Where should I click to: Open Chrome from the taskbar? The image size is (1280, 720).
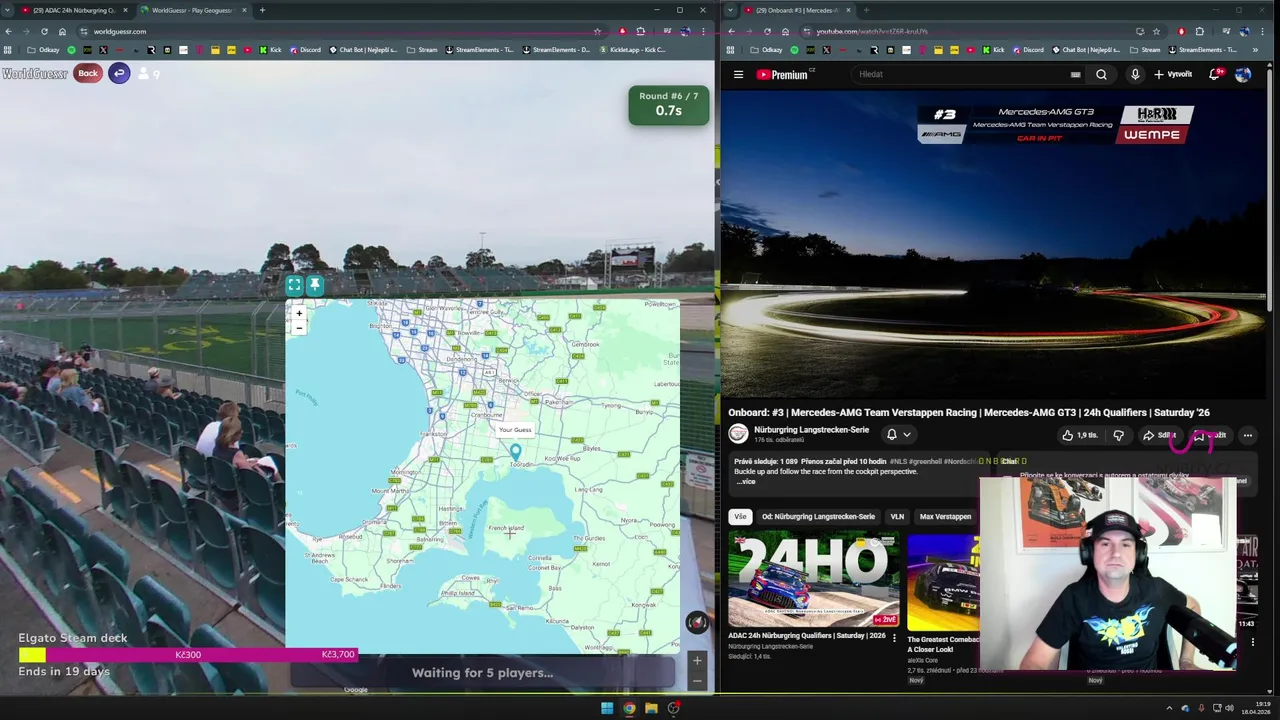(629, 708)
